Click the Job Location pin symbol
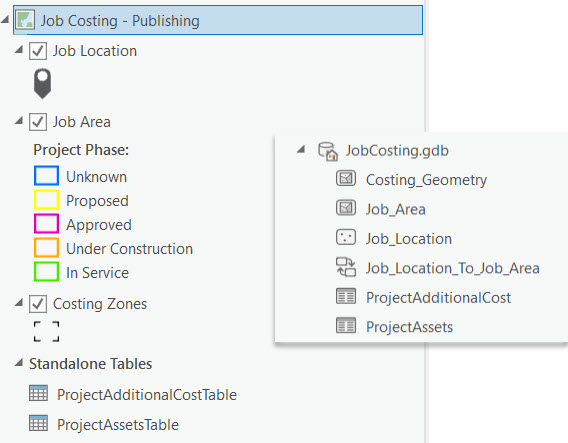568x443 pixels. [42, 84]
